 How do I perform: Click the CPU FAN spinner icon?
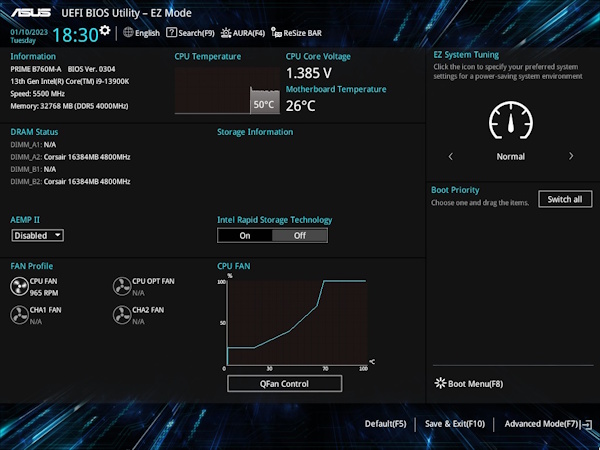(19, 287)
